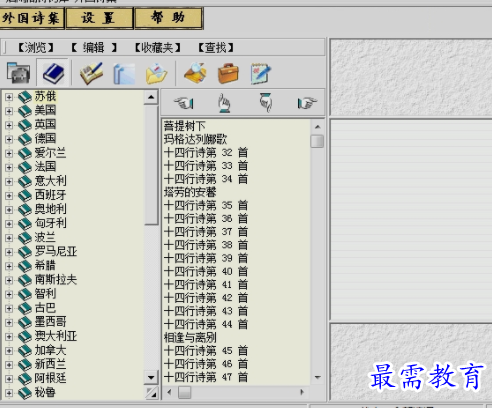Image resolution: width=492 pixels, height=408 pixels.
Task: Select 十四行诗第 34 首 in the list
Action: 206,179
